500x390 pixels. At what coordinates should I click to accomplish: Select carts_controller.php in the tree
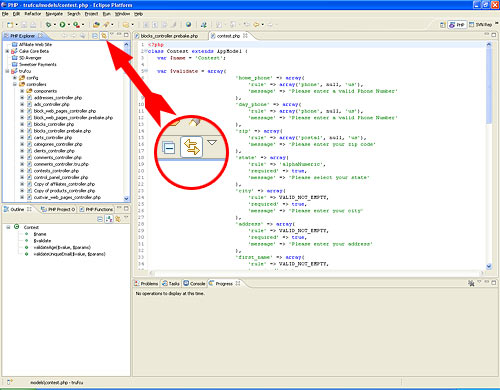(x=53, y=138)
